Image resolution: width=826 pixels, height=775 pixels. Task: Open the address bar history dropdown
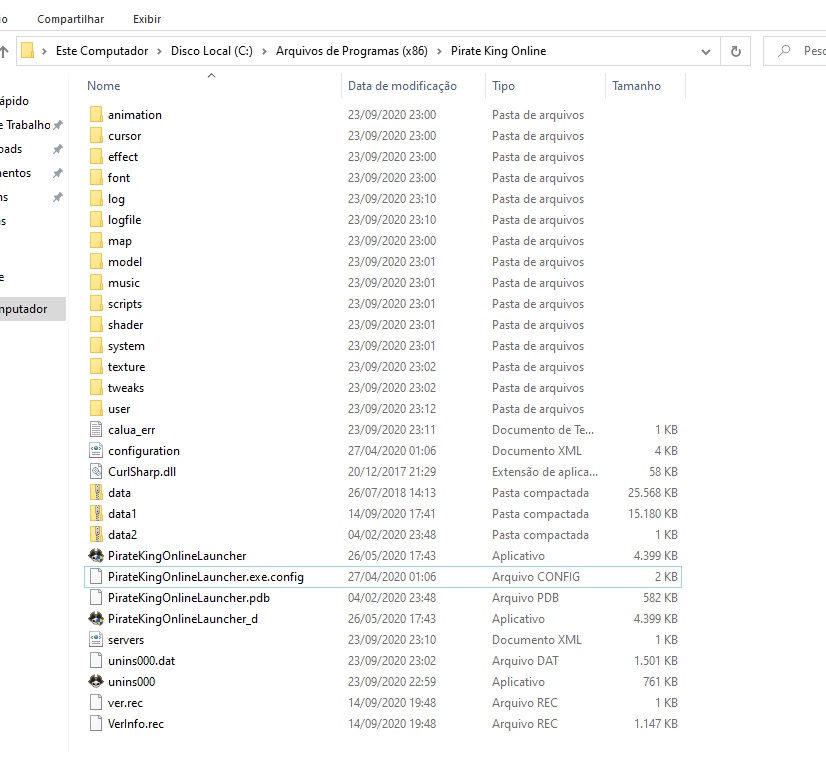[x=706, y=51]
